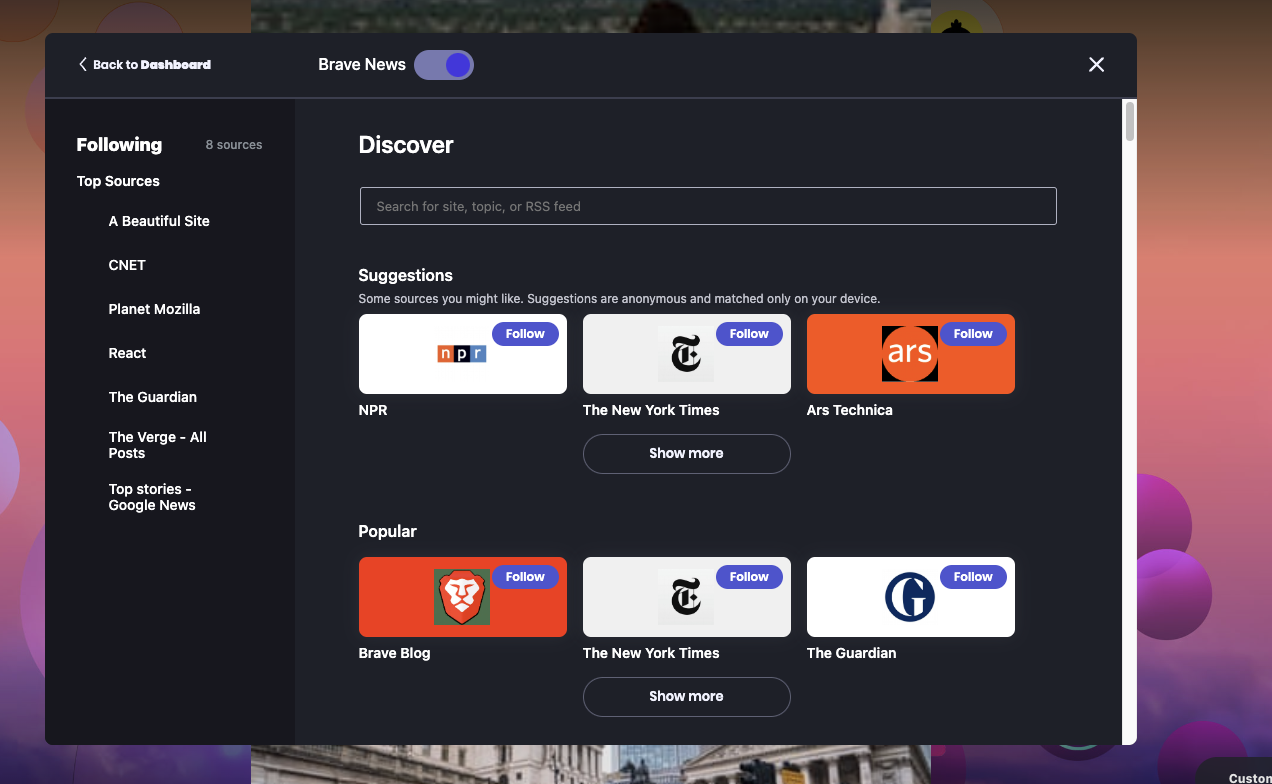
Task: Show more popular sources
Action: (x=686, y=696)
